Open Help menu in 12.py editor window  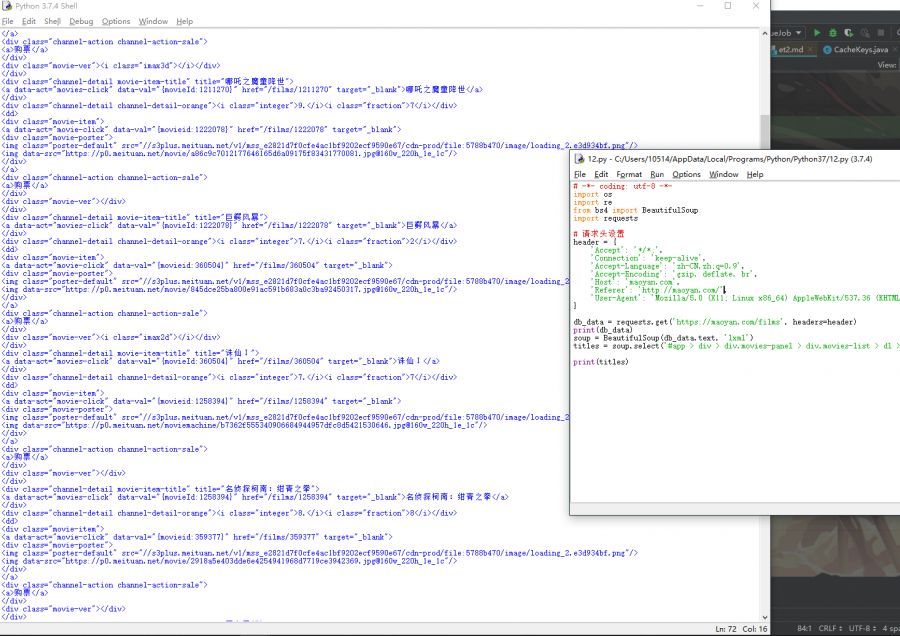(755, 174)
